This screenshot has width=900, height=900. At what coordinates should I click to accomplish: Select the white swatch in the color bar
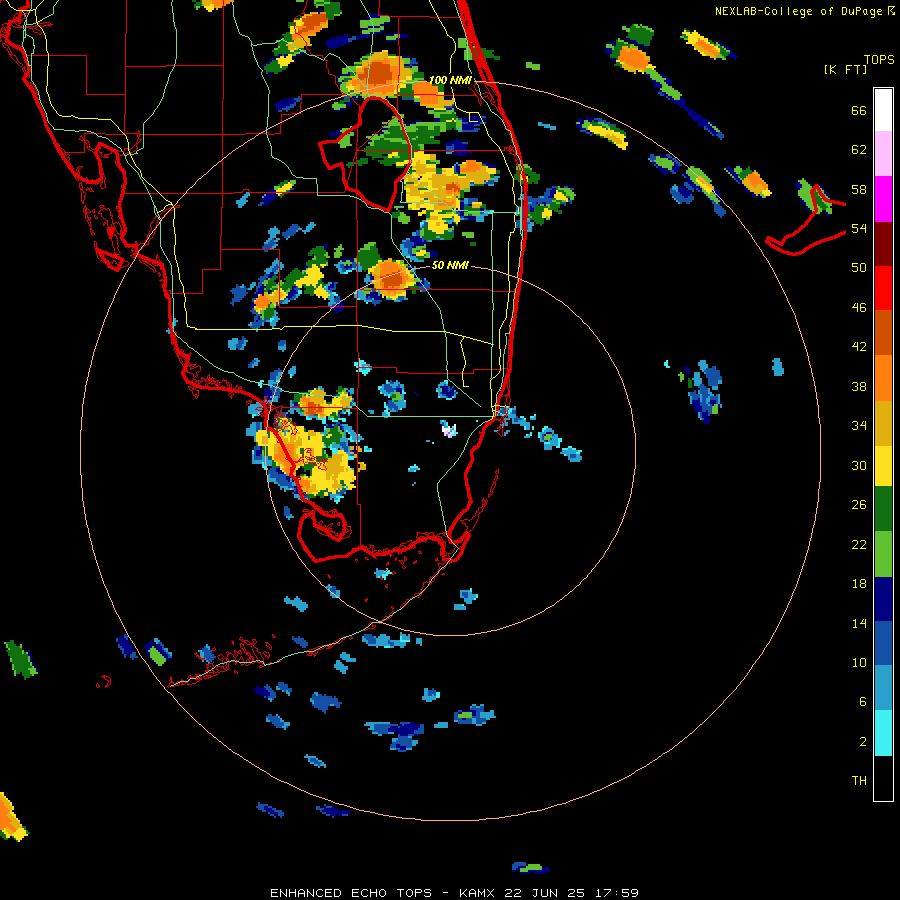[x=883, y=110]
